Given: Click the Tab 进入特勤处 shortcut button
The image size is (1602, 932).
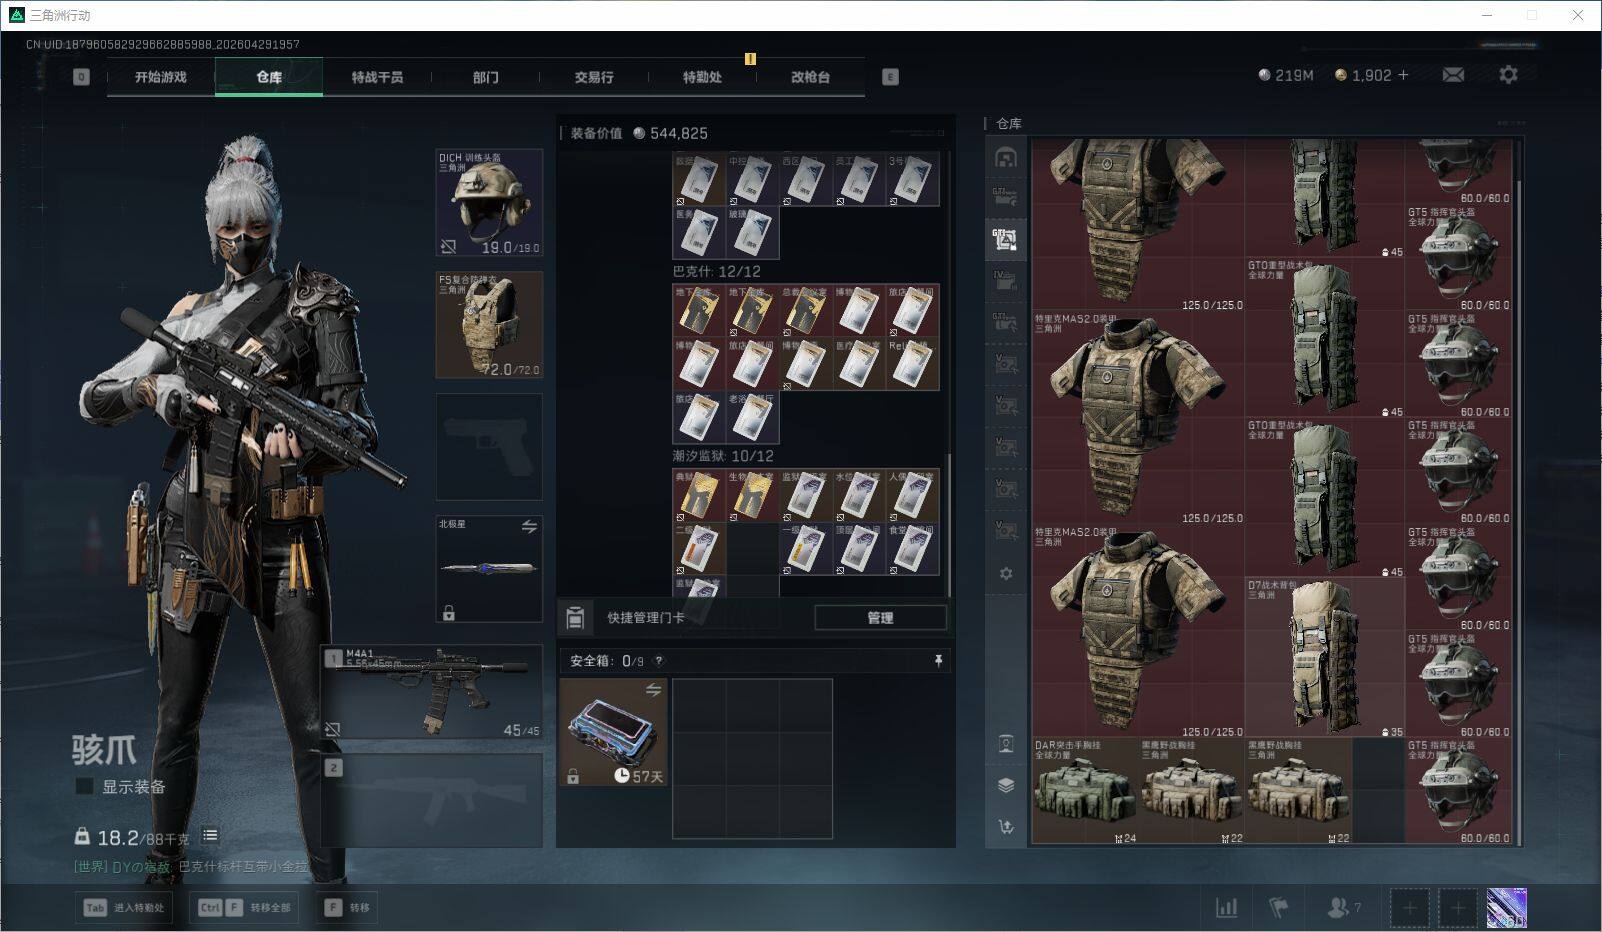Looking at the screenshot, I should click(x=123, y=908).
